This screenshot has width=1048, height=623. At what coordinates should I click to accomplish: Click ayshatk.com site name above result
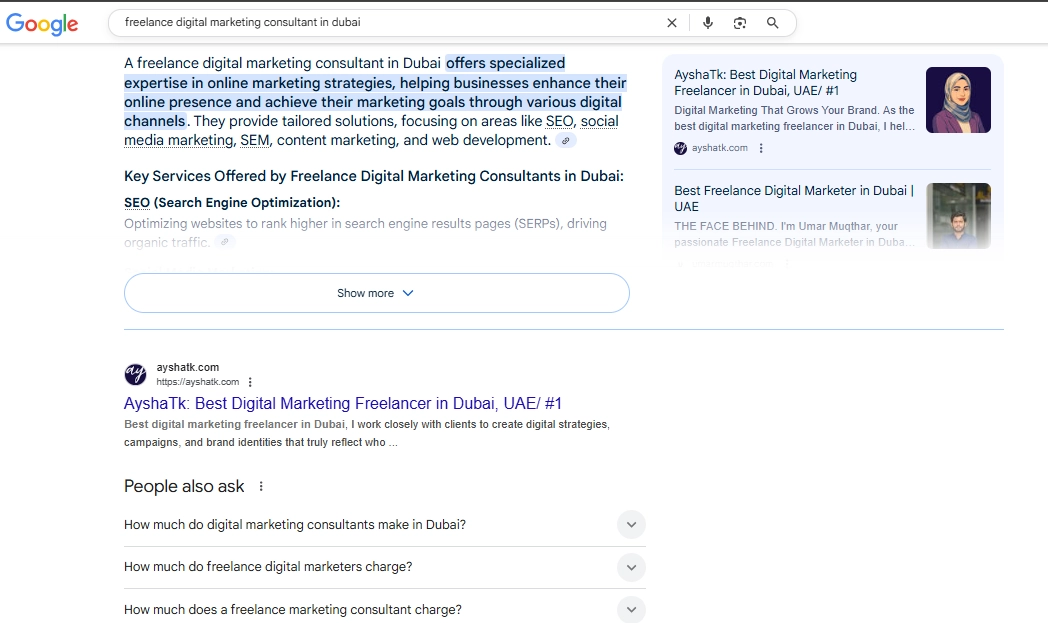tap(188, 368)
